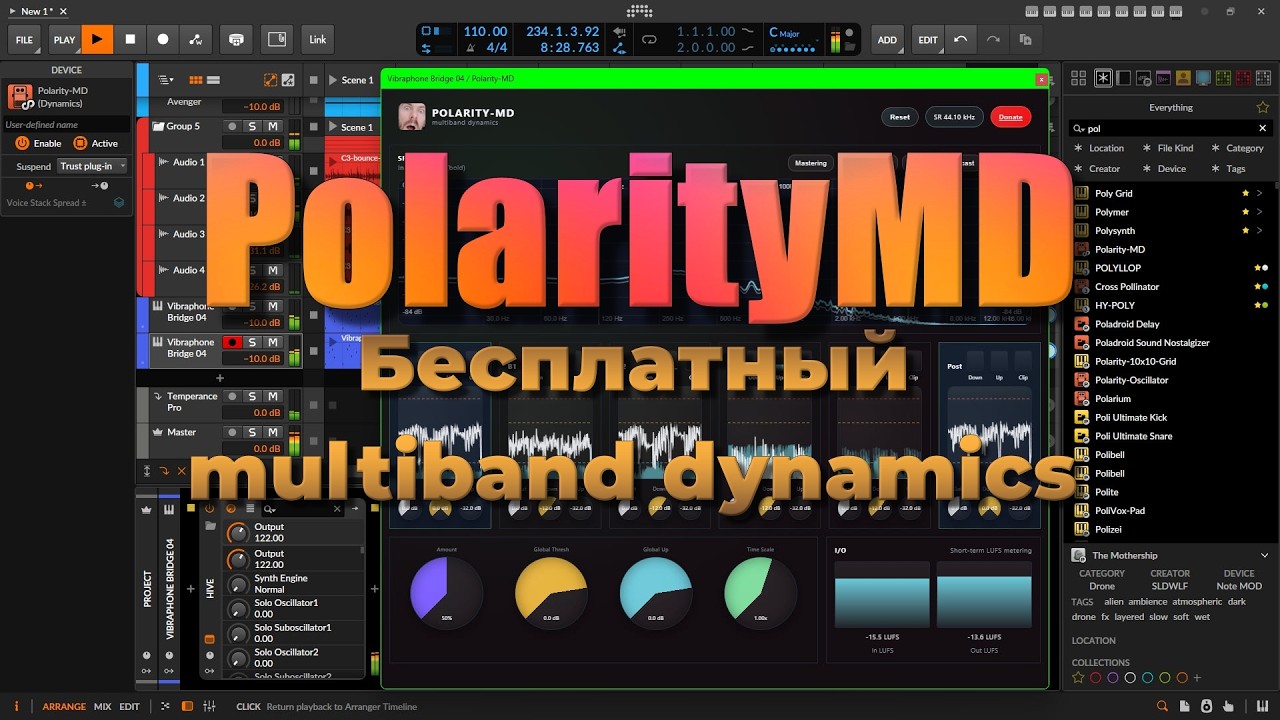This screenshot has height=720, width=1280.
Task: Toggle the clip launcher panel icon left of Link
Action: pos(277,40)
